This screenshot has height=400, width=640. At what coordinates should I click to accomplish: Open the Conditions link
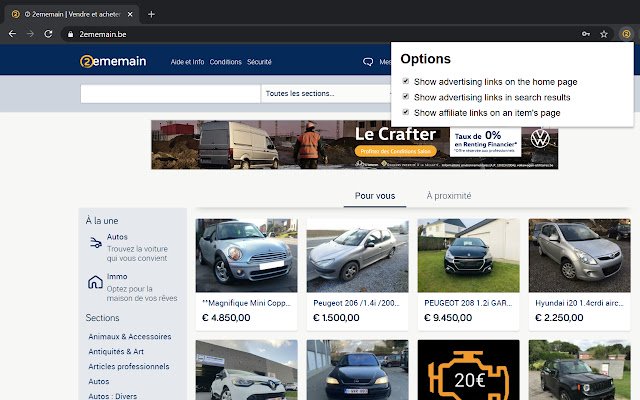pos(225,62)
